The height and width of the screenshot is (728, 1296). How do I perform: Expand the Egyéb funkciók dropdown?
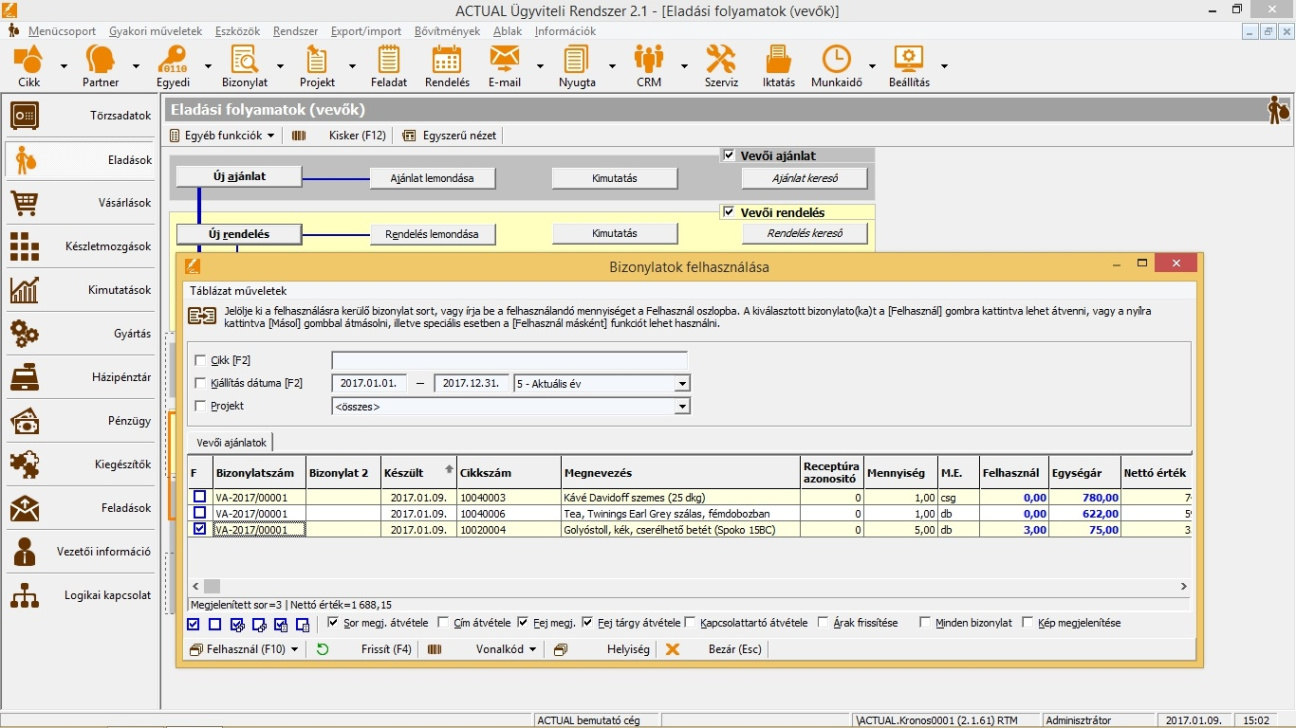[221, 135]
